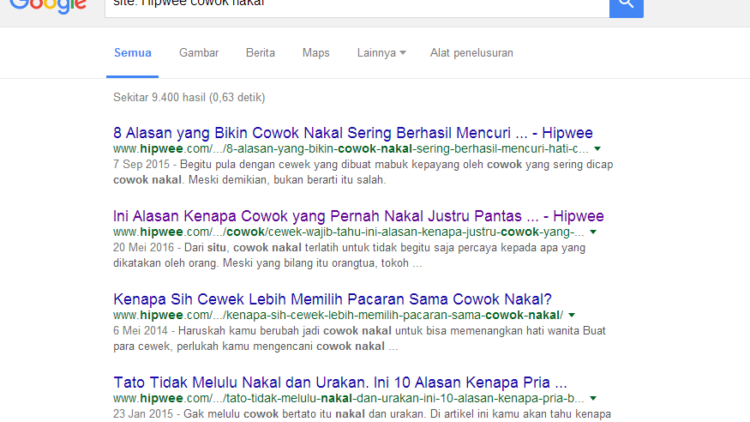
Task: Open result '8 Alasan yang Bikin Cowok Nakal'
Action: pos(353,133)
